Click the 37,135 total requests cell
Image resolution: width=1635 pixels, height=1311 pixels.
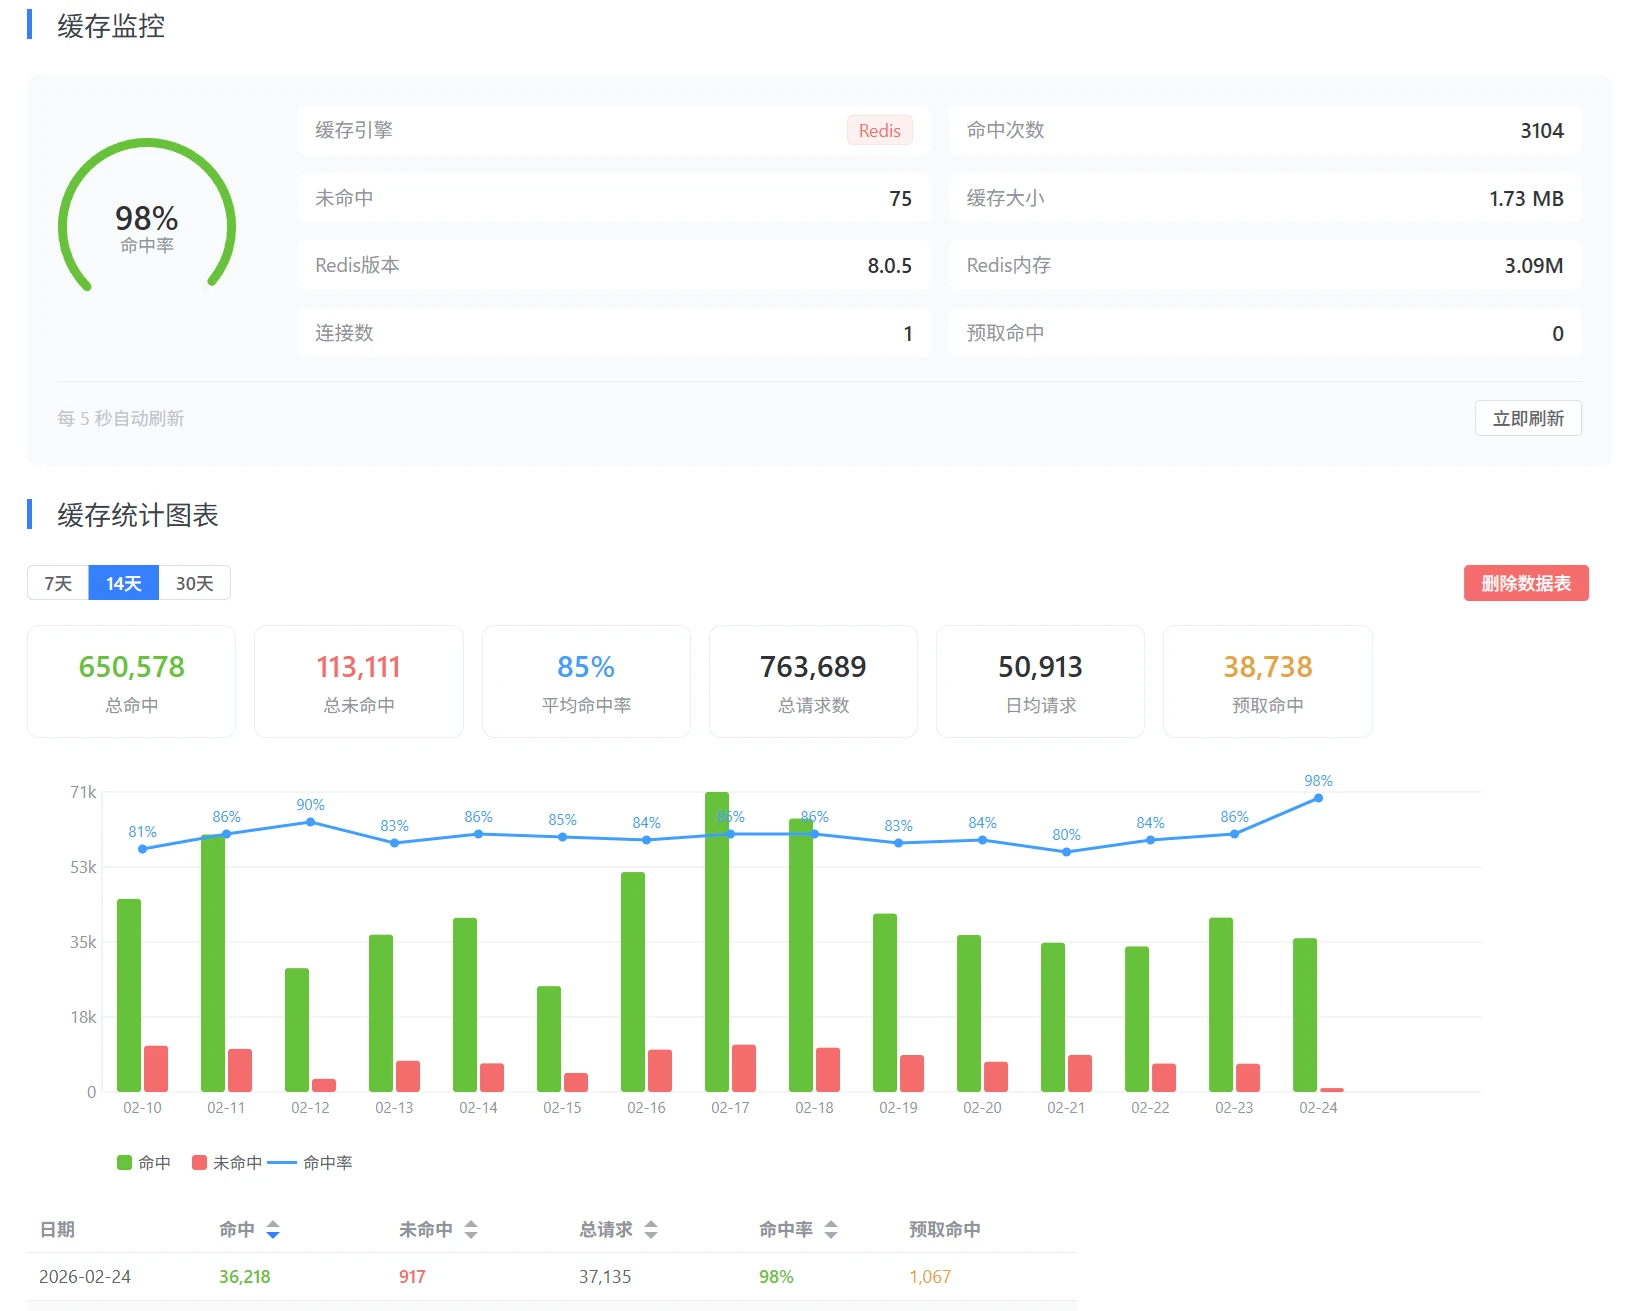(605, 1277)
